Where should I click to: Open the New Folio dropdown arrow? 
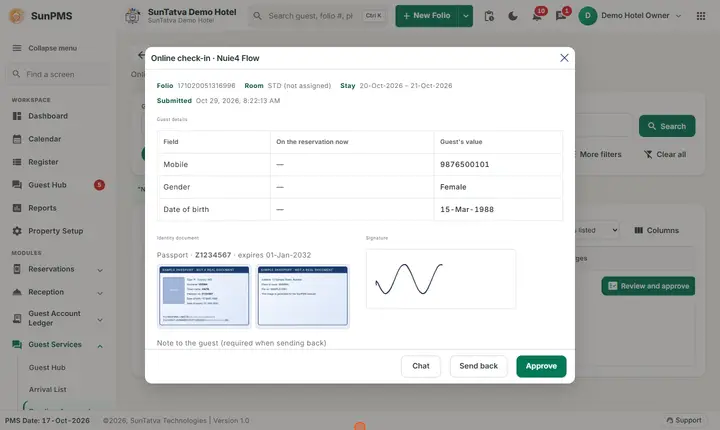click(x=466, y=16)
